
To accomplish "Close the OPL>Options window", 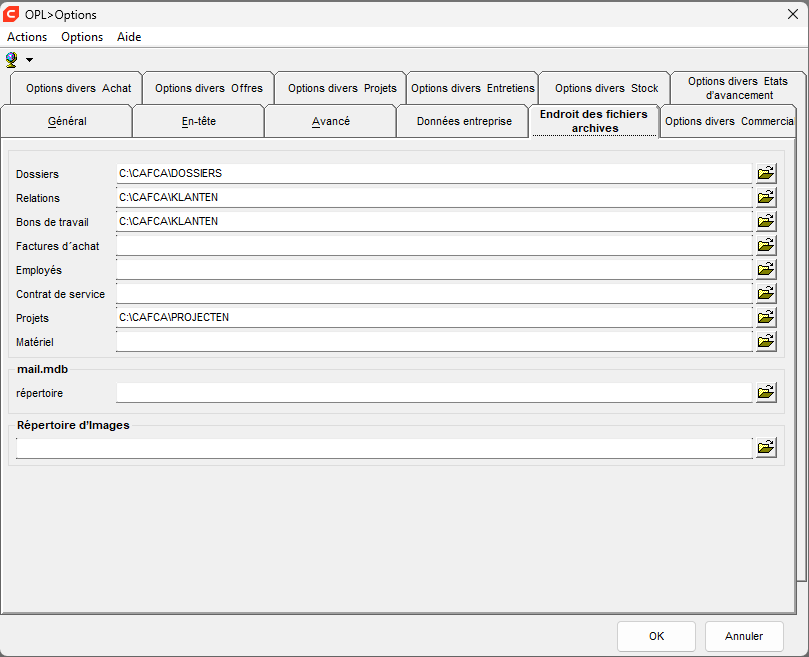I will (x=793, y=14).
